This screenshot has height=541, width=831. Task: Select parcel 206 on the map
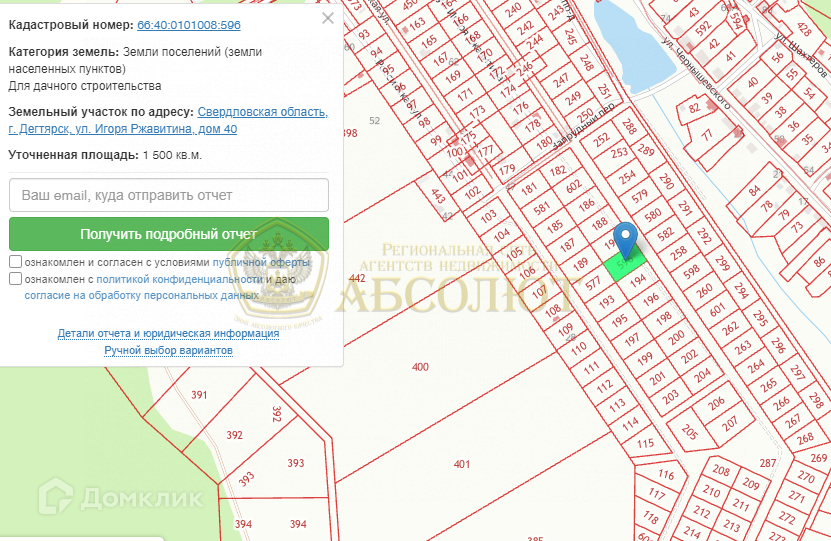tap(716, 403)
